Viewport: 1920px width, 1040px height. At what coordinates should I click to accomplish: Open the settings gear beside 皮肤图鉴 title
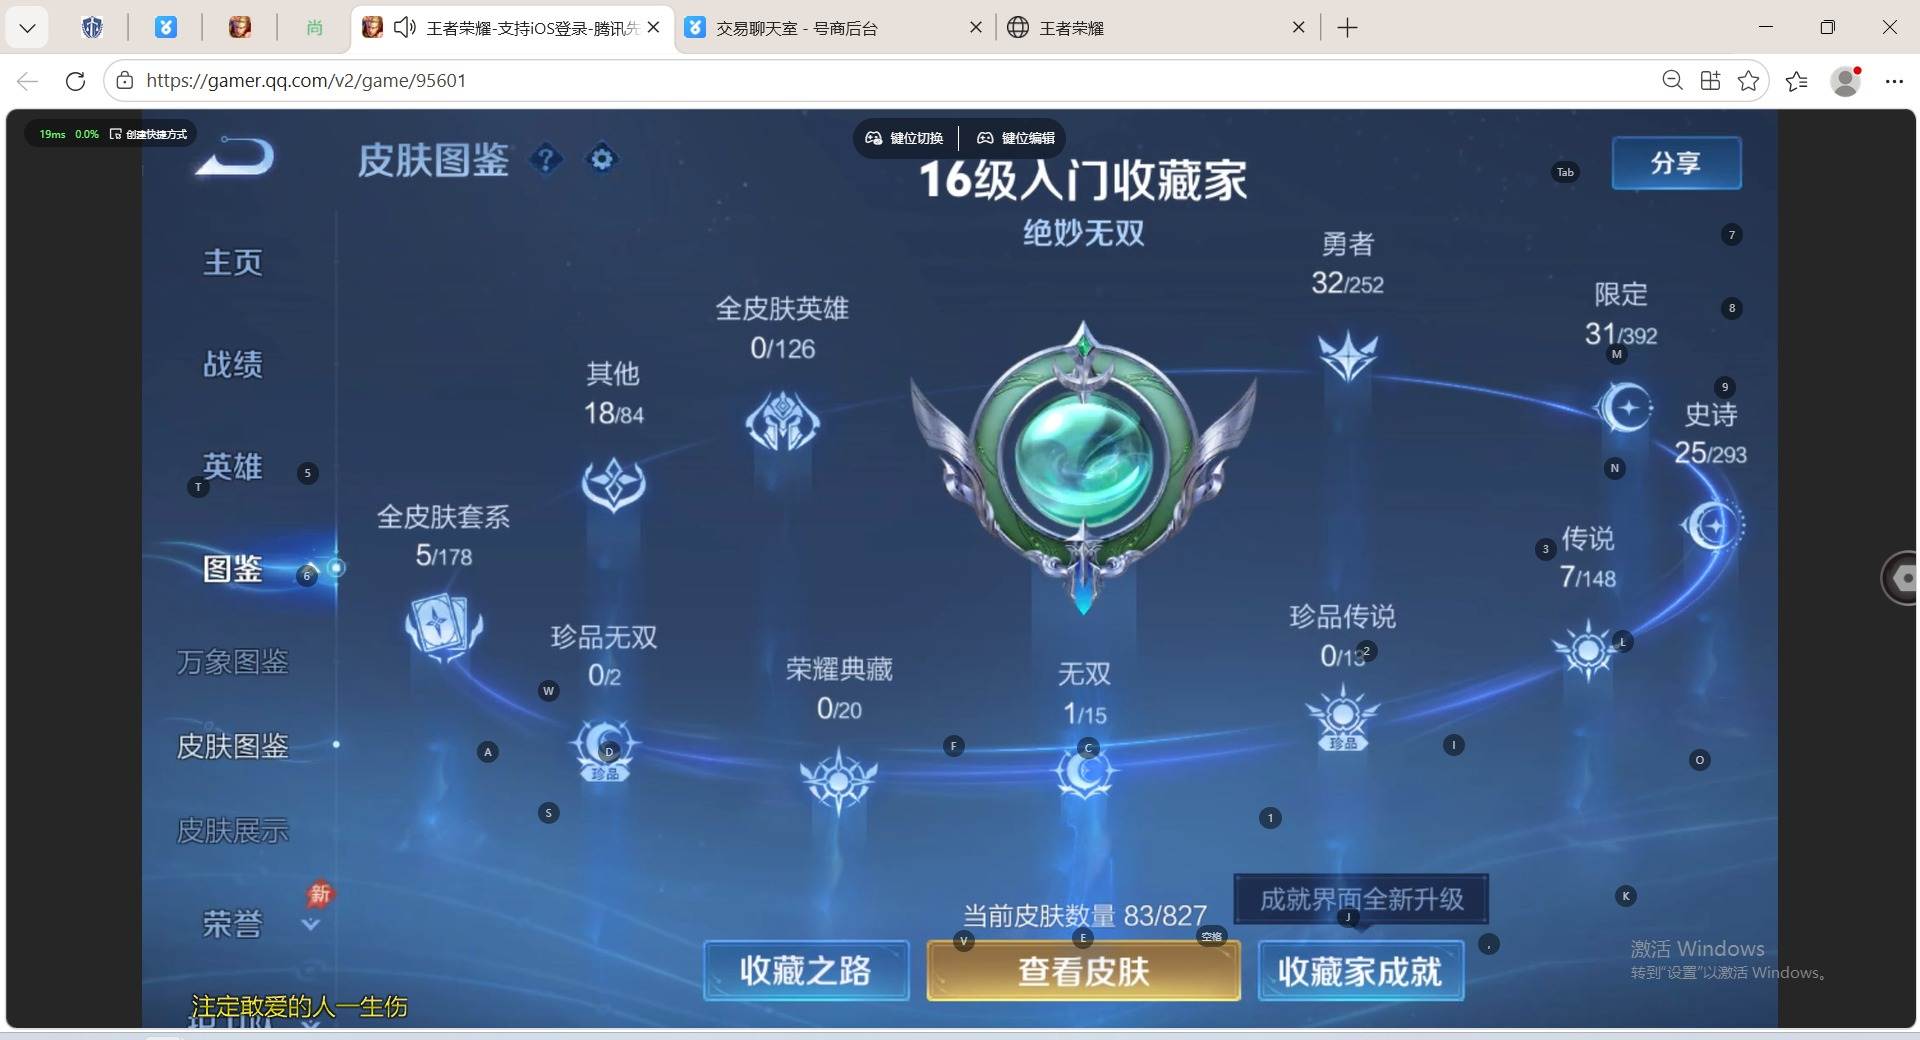(602, 158)
